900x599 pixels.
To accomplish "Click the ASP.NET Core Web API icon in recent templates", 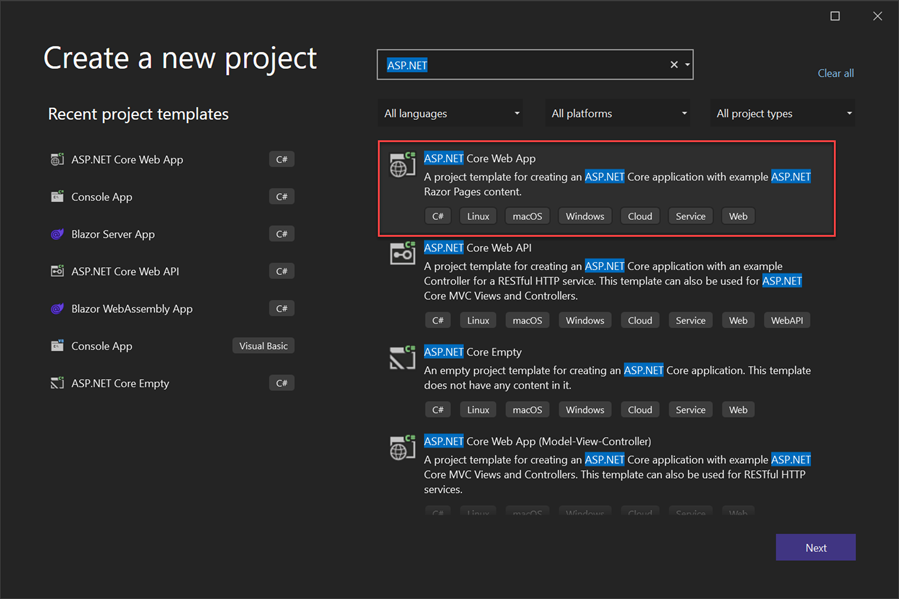I will click(x=57, y=271).
